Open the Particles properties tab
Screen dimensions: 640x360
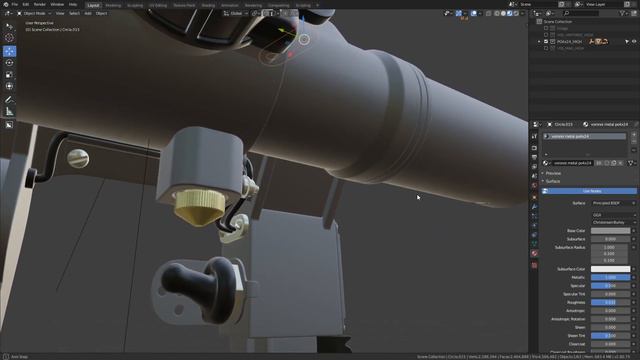pos(534,216)
